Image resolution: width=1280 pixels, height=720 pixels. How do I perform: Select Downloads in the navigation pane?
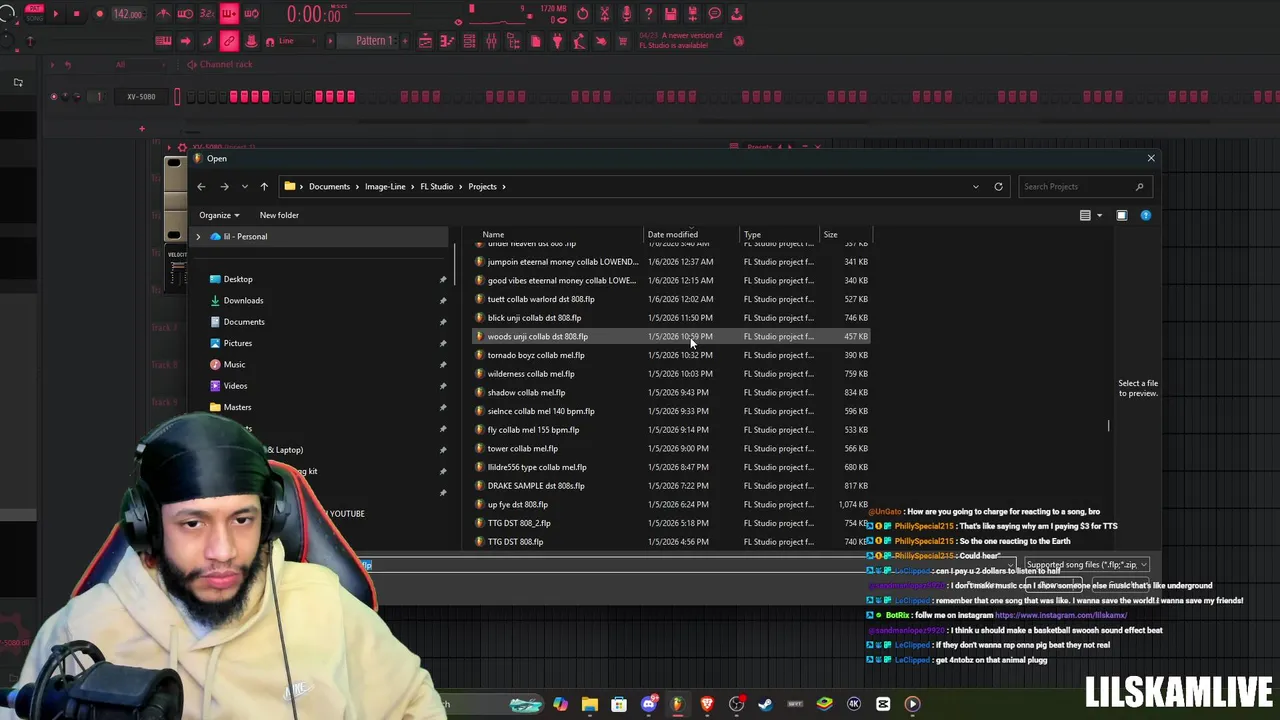(243, 301)
